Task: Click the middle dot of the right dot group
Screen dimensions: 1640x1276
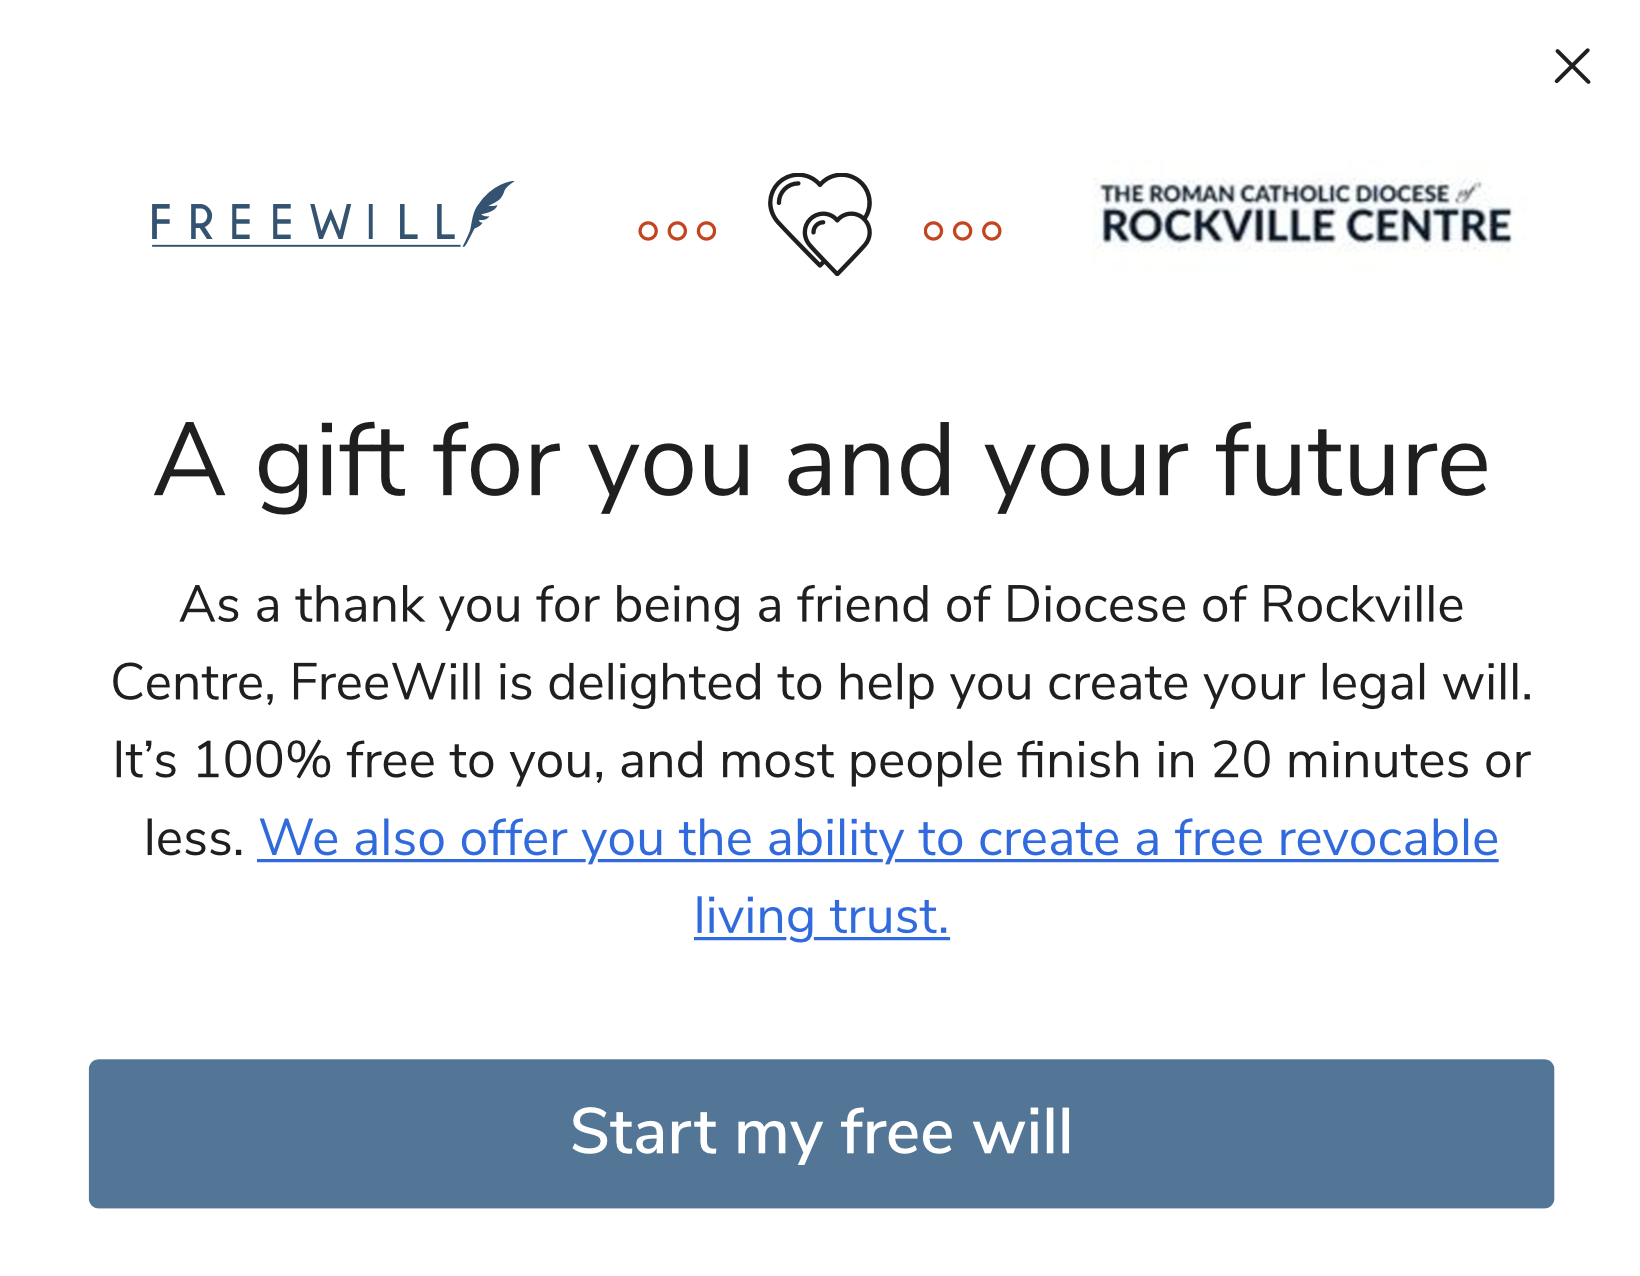Action: [962, 231]
